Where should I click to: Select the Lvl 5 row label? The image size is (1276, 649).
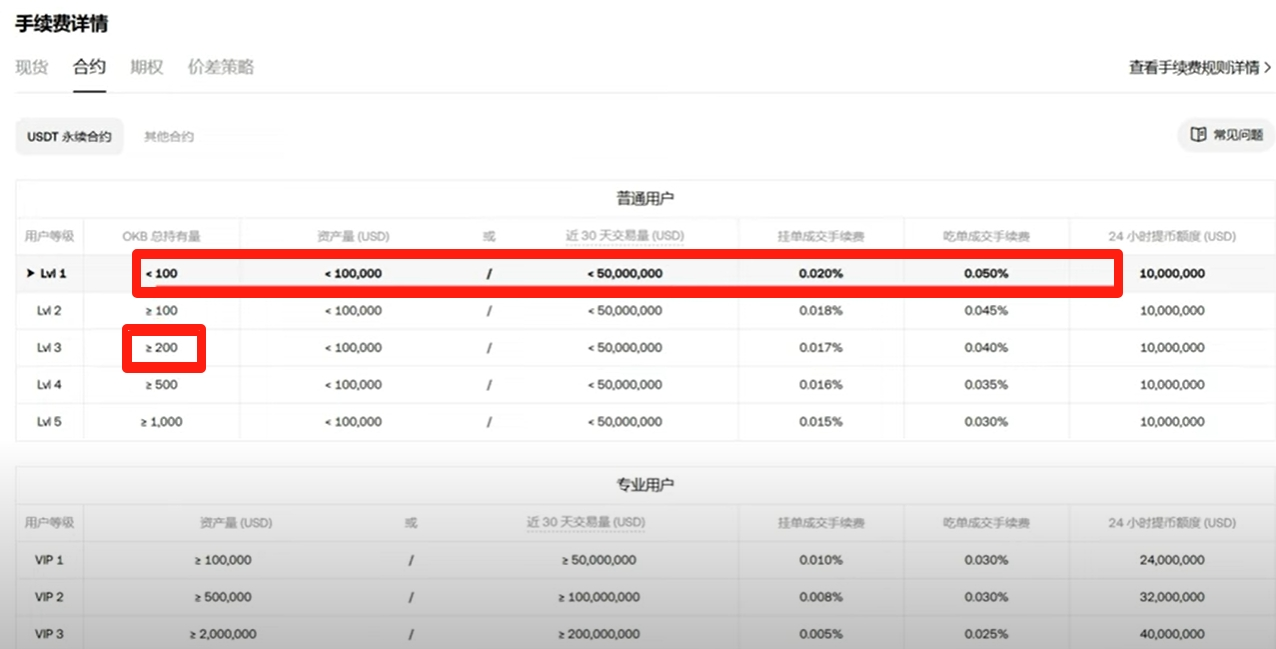click(49, 422)
